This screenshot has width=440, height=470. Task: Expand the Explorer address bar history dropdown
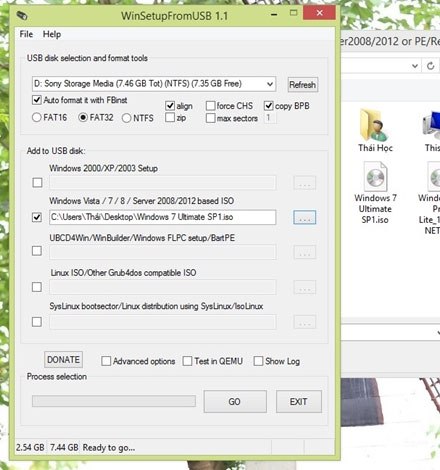click(415, 66)
